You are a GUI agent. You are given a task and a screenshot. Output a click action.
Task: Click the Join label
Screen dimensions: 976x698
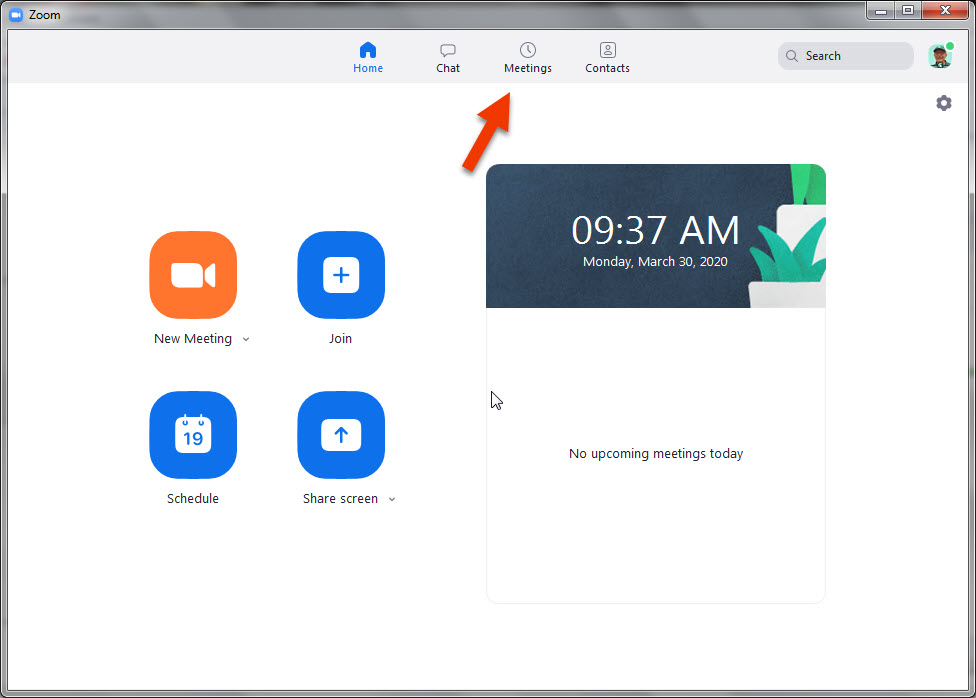[340, 339]
